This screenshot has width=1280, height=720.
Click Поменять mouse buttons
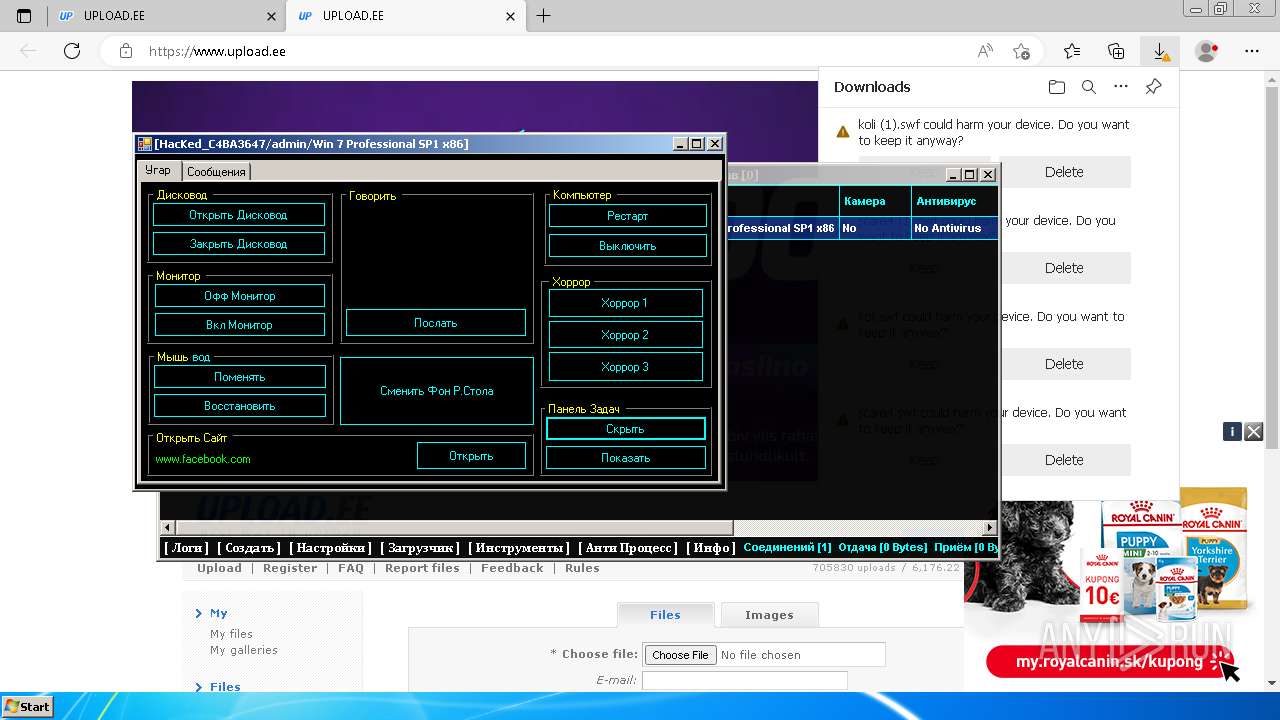coord(240,377)
